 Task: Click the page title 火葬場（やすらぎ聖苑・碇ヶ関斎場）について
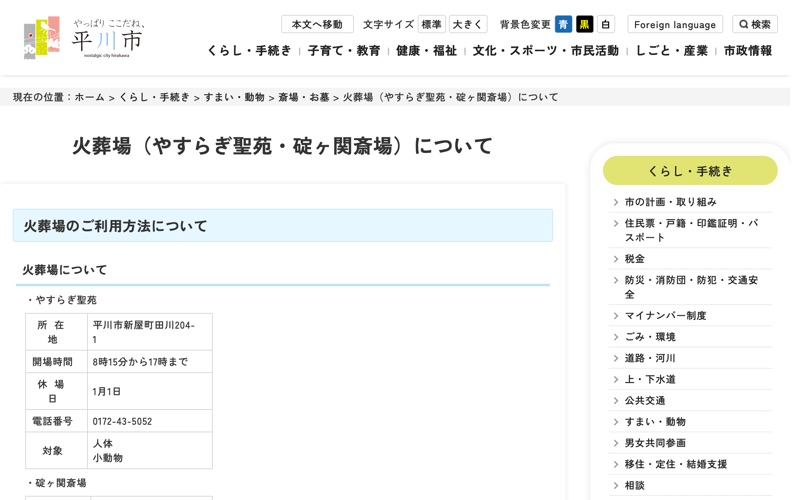click(282, 146)
